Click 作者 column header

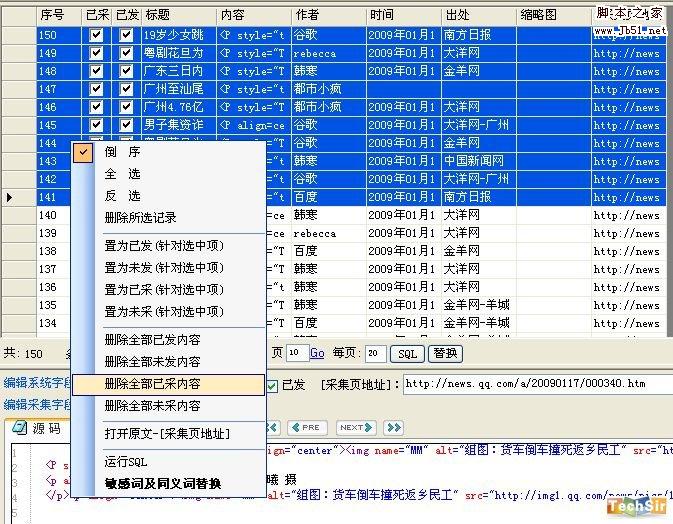[x=328, y=15]
